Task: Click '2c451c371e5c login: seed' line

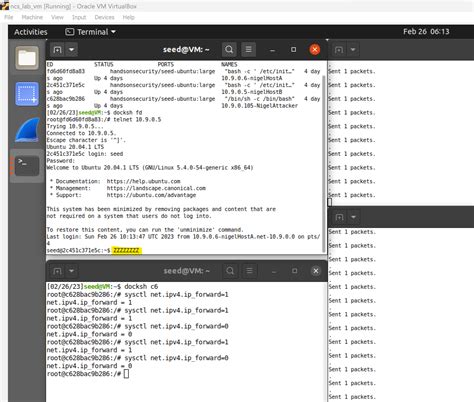Action: pyautogui.click(x=85, y=154)
